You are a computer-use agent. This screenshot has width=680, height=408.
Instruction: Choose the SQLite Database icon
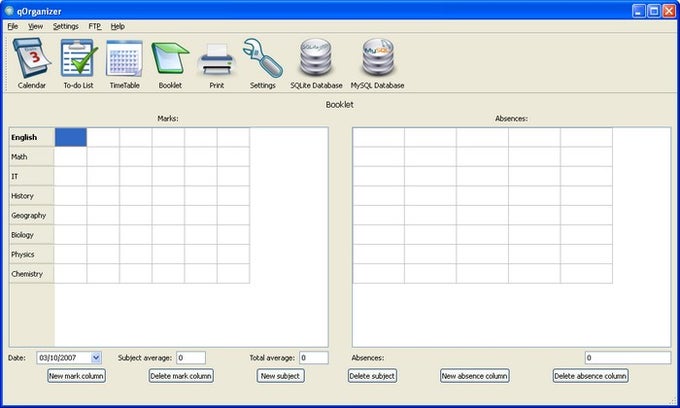click(316, 58)
